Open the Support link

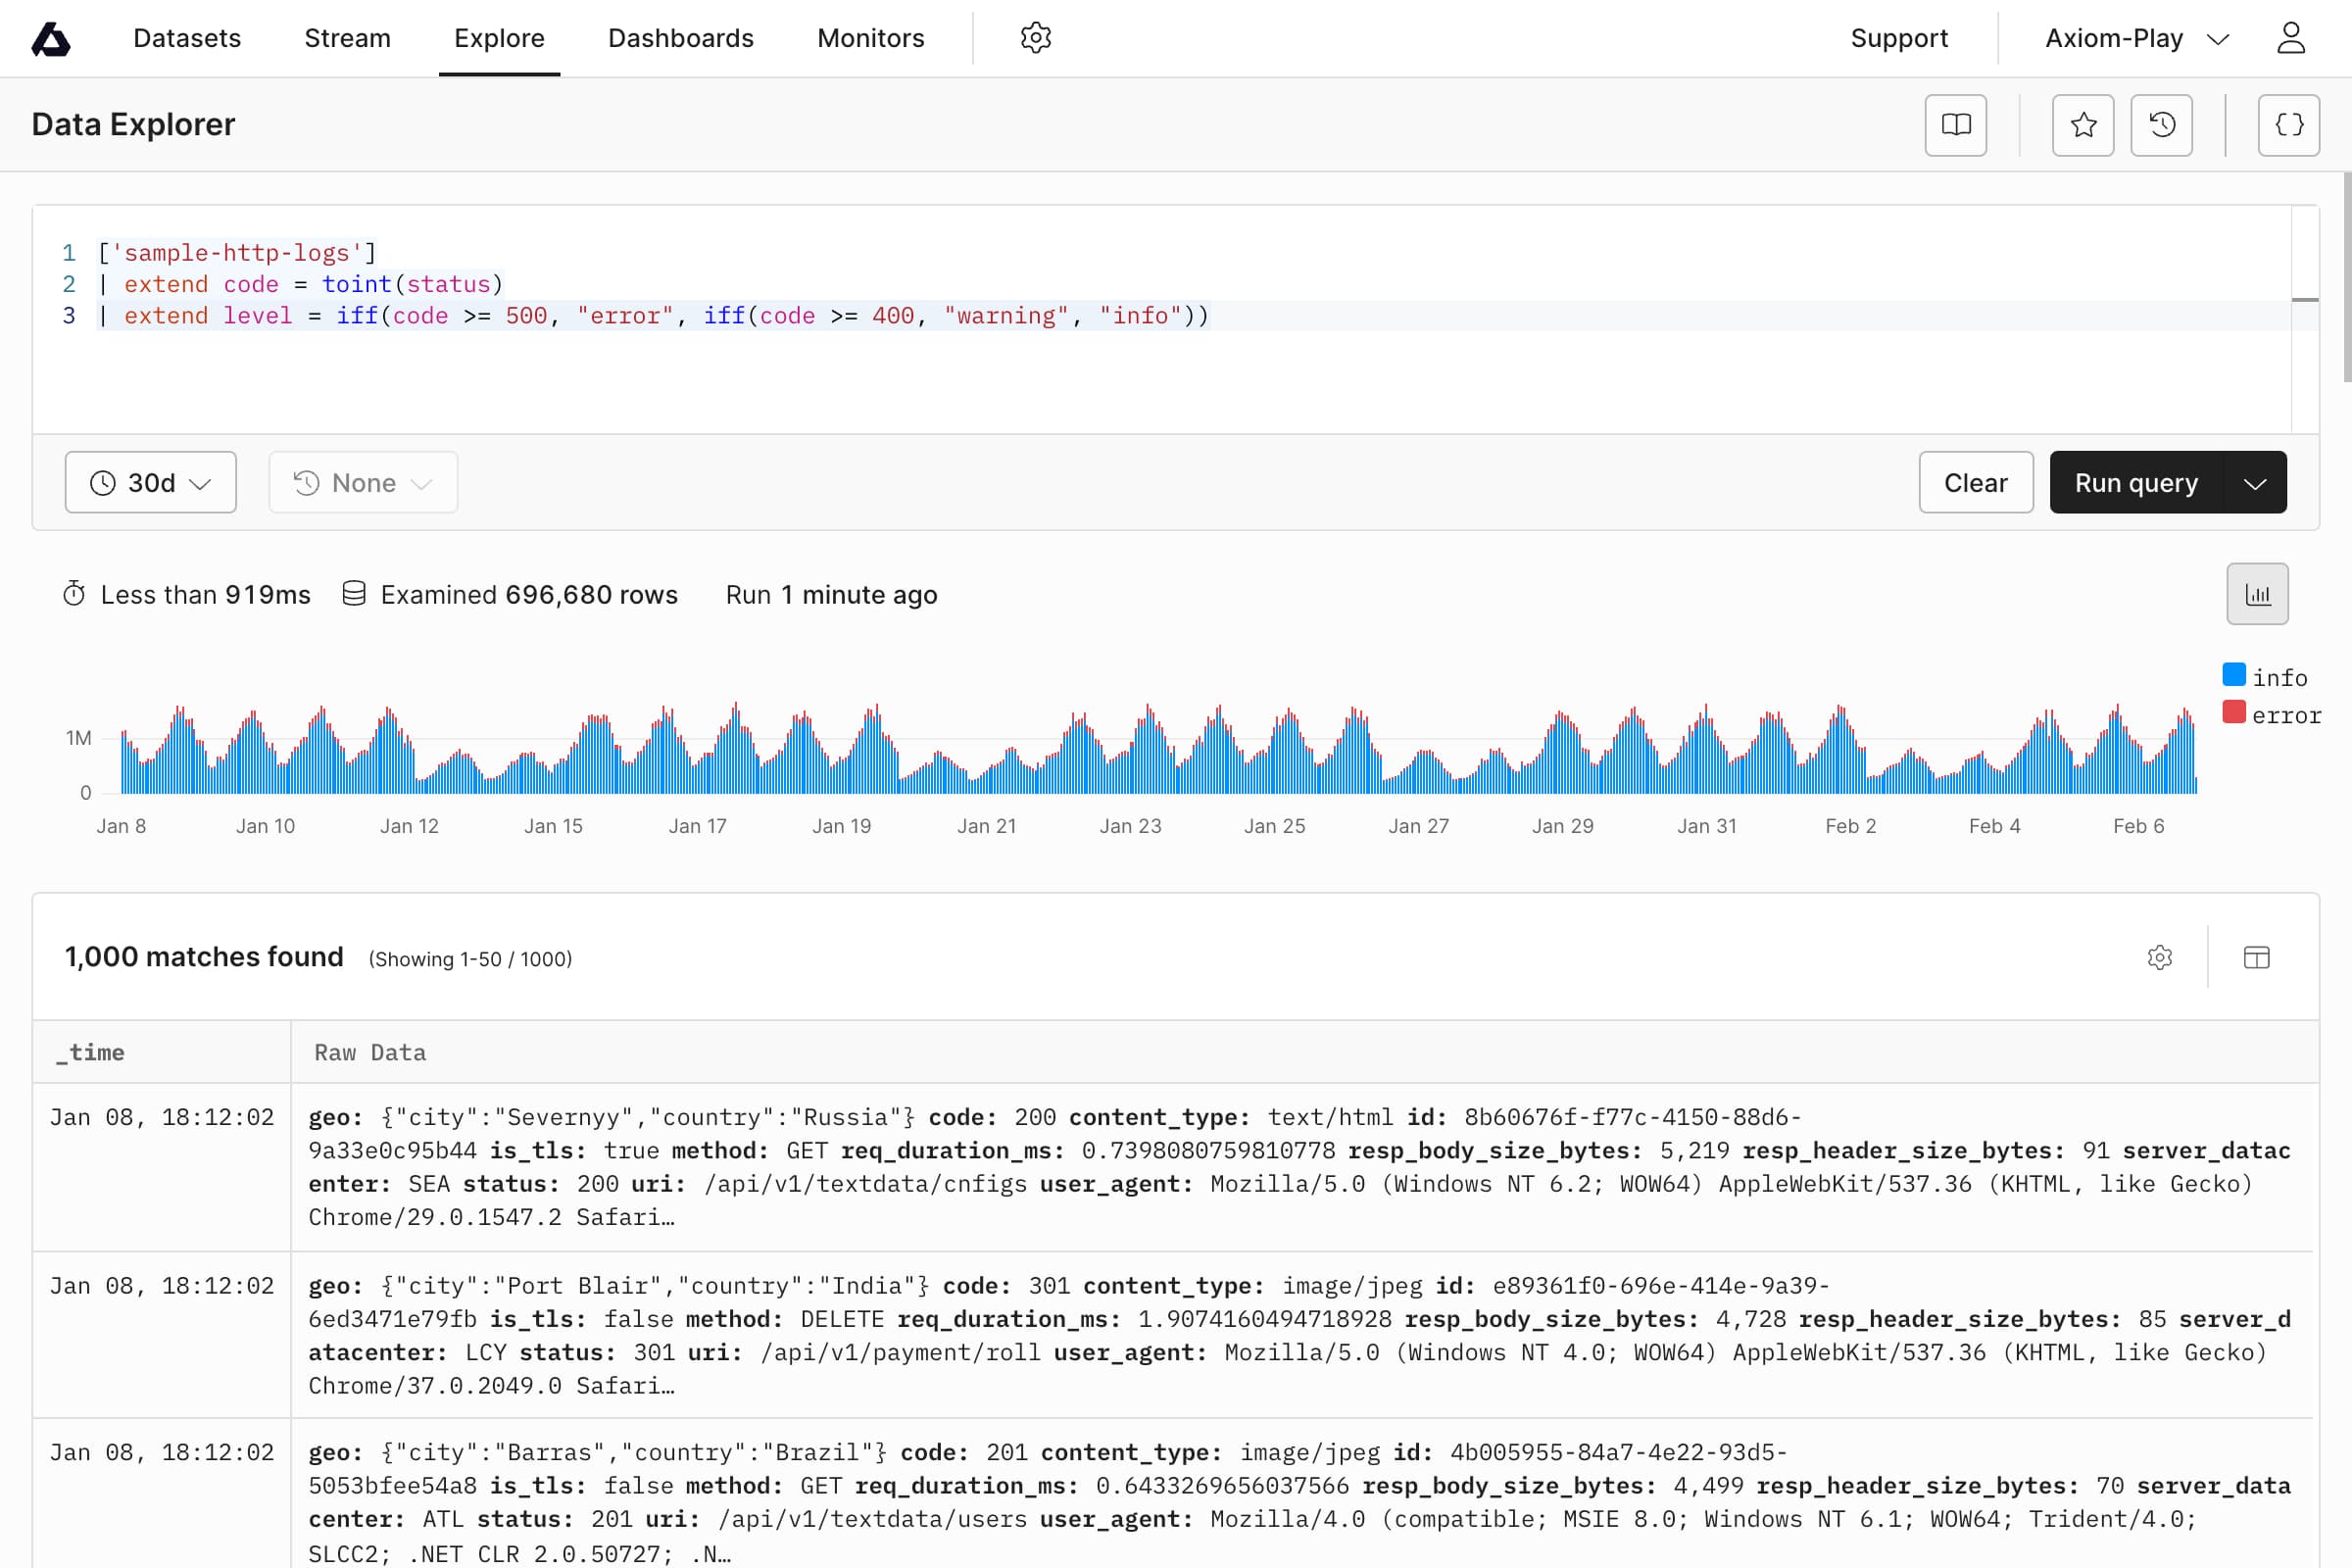click(x=1898, y=38)
